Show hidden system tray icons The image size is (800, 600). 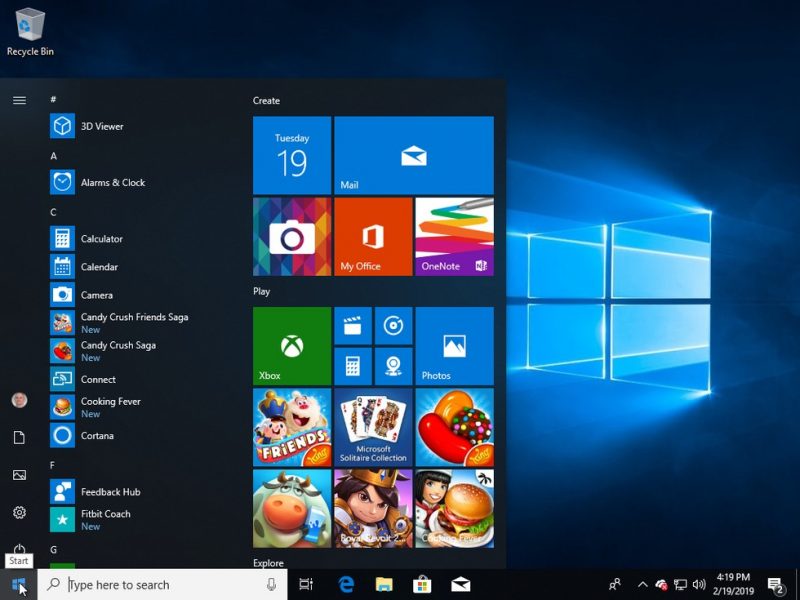pyautogui.click(x=642, y=585)
